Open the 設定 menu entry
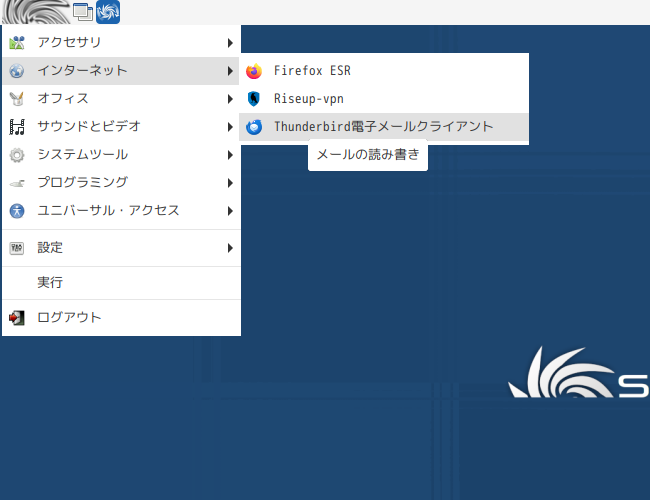The image size is (650, 500). (121, 248)
